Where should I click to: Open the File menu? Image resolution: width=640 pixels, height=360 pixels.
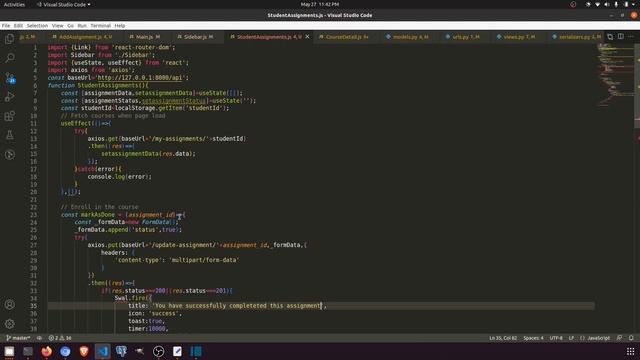pos(6,26)
